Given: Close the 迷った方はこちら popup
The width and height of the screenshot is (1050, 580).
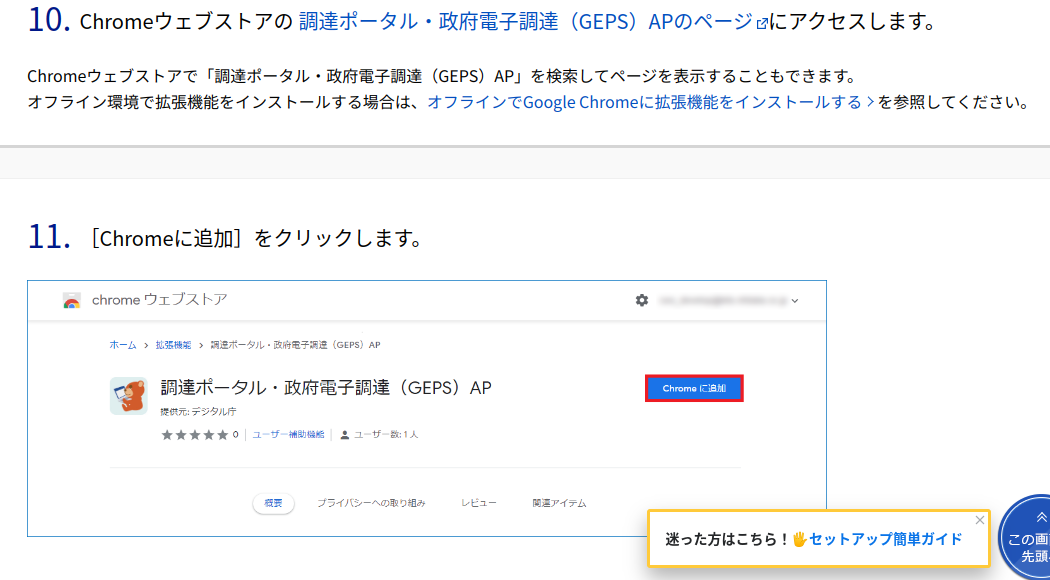Looking at the screenshot, I should pos(980,520).
